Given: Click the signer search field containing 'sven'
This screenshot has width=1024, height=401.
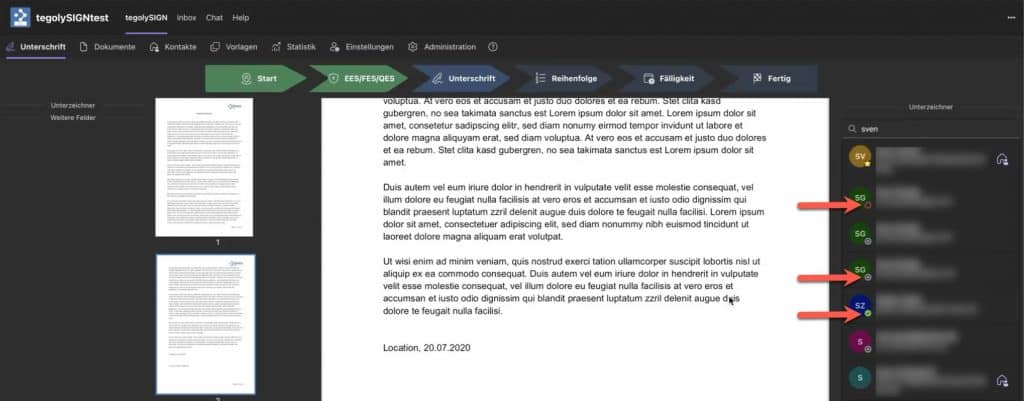Looking at the screenshot, I should pos(930,129).
